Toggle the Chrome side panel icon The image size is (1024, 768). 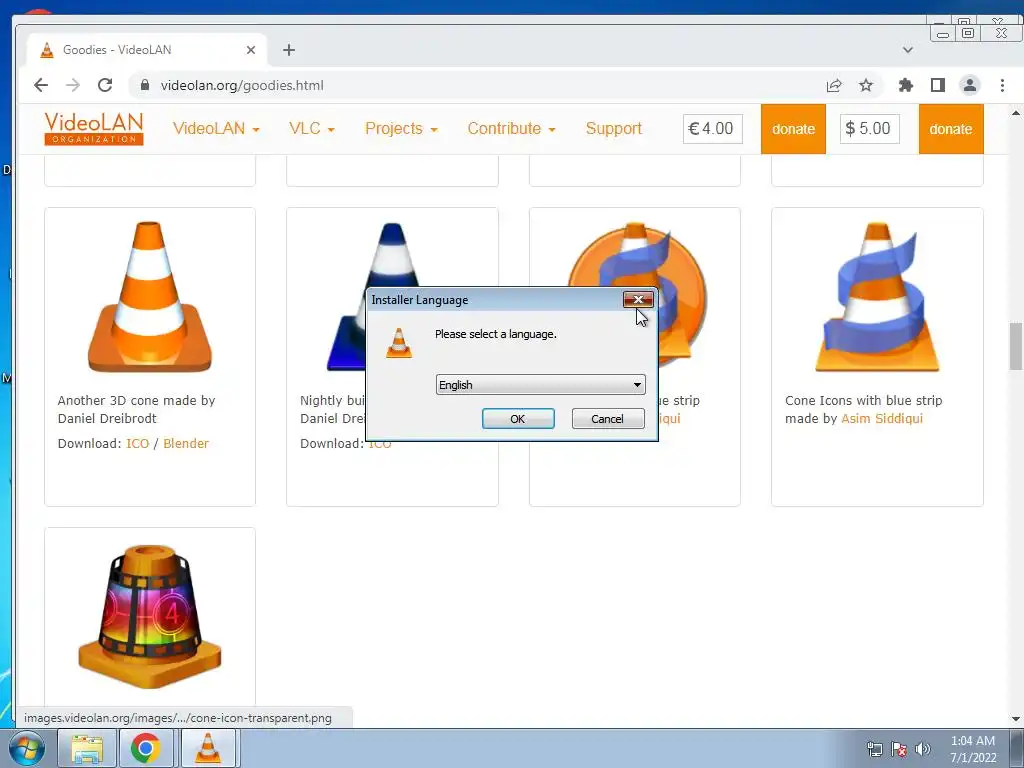coord(938,85)
